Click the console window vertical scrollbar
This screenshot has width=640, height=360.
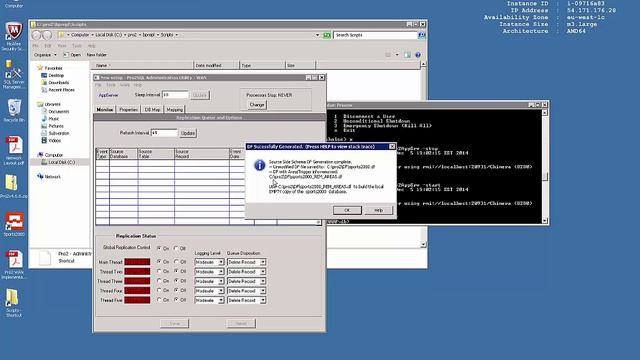click(545, 166)
